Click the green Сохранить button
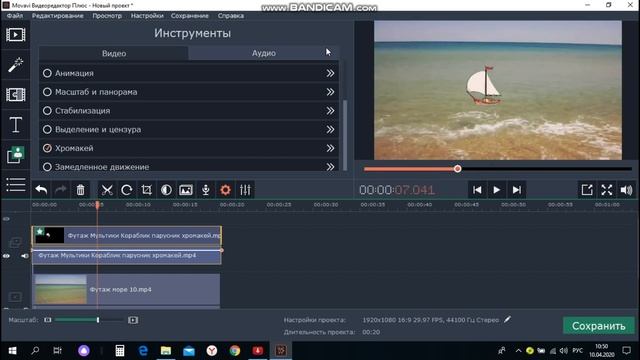640x360 pixels. (598, 326)
